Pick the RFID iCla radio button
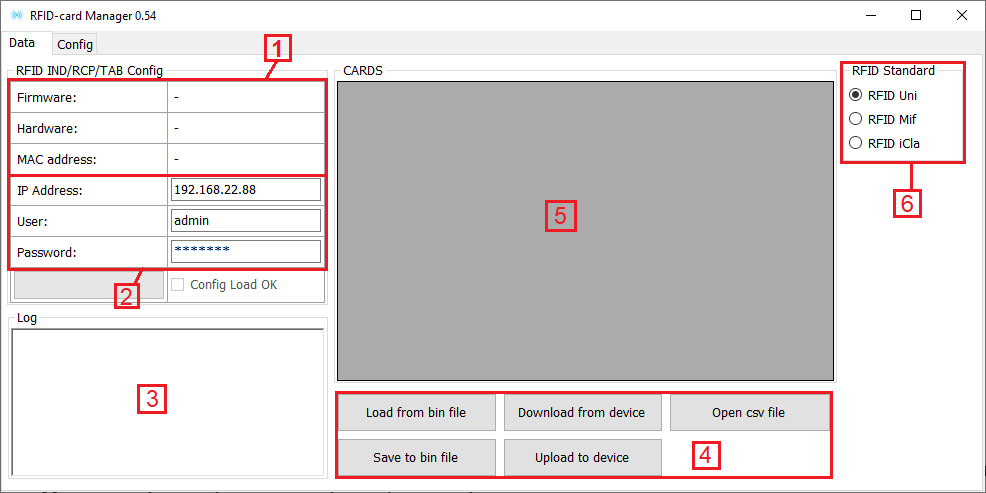 (x=855, y=143)
